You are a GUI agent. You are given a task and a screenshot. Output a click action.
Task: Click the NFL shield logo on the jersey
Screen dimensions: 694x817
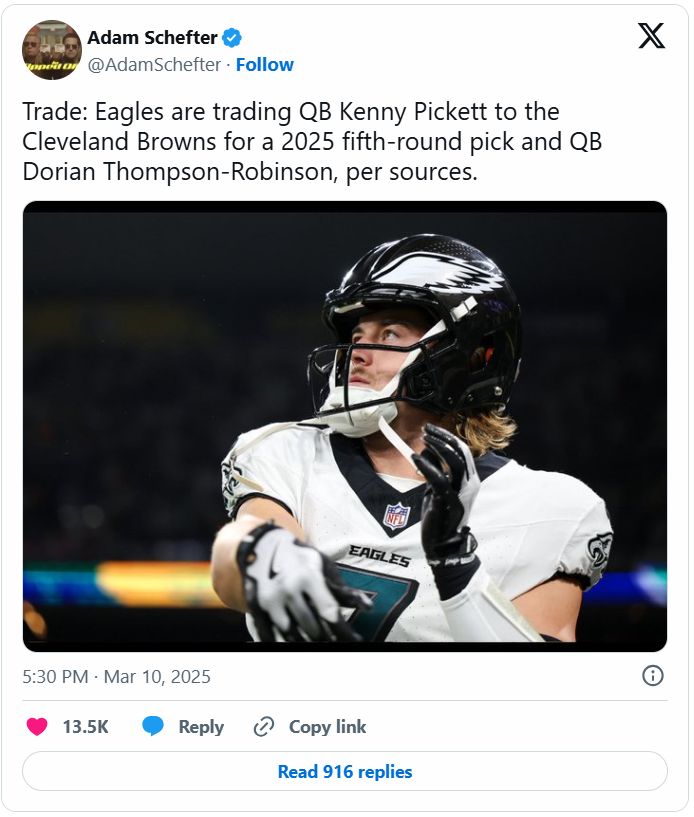tap(396, 515)
